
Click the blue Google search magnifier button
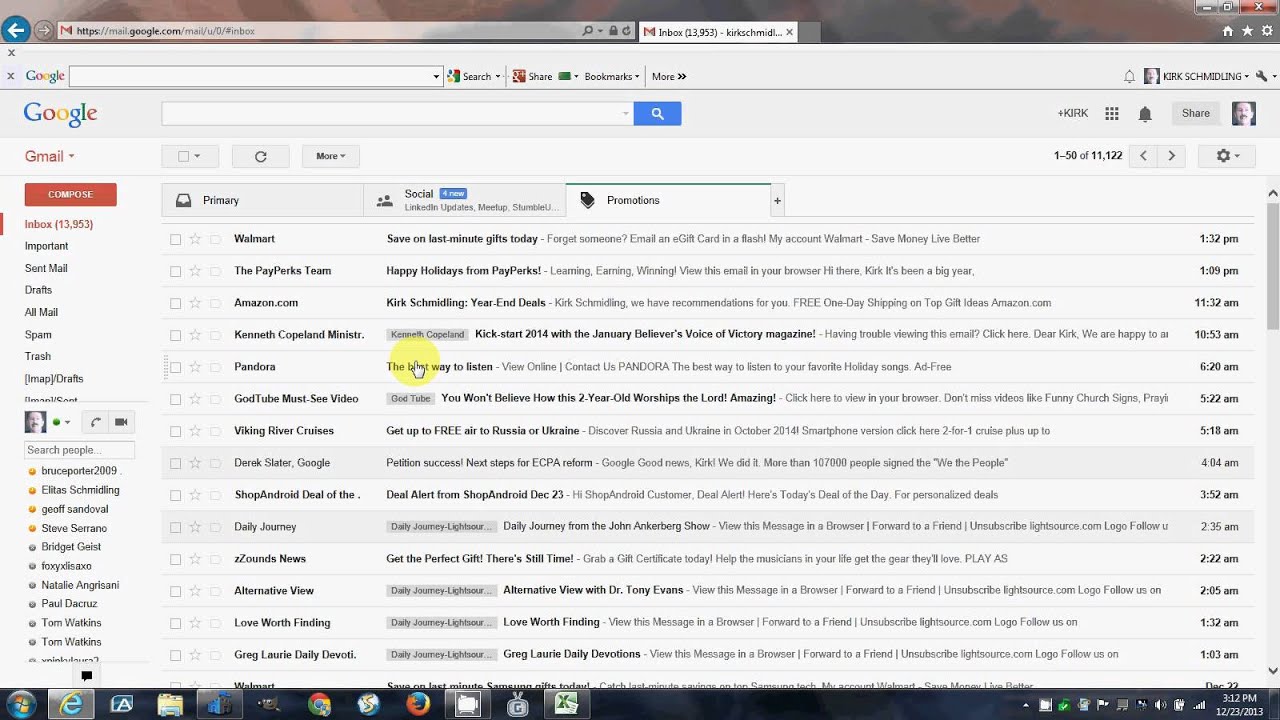tap(657, 114)
